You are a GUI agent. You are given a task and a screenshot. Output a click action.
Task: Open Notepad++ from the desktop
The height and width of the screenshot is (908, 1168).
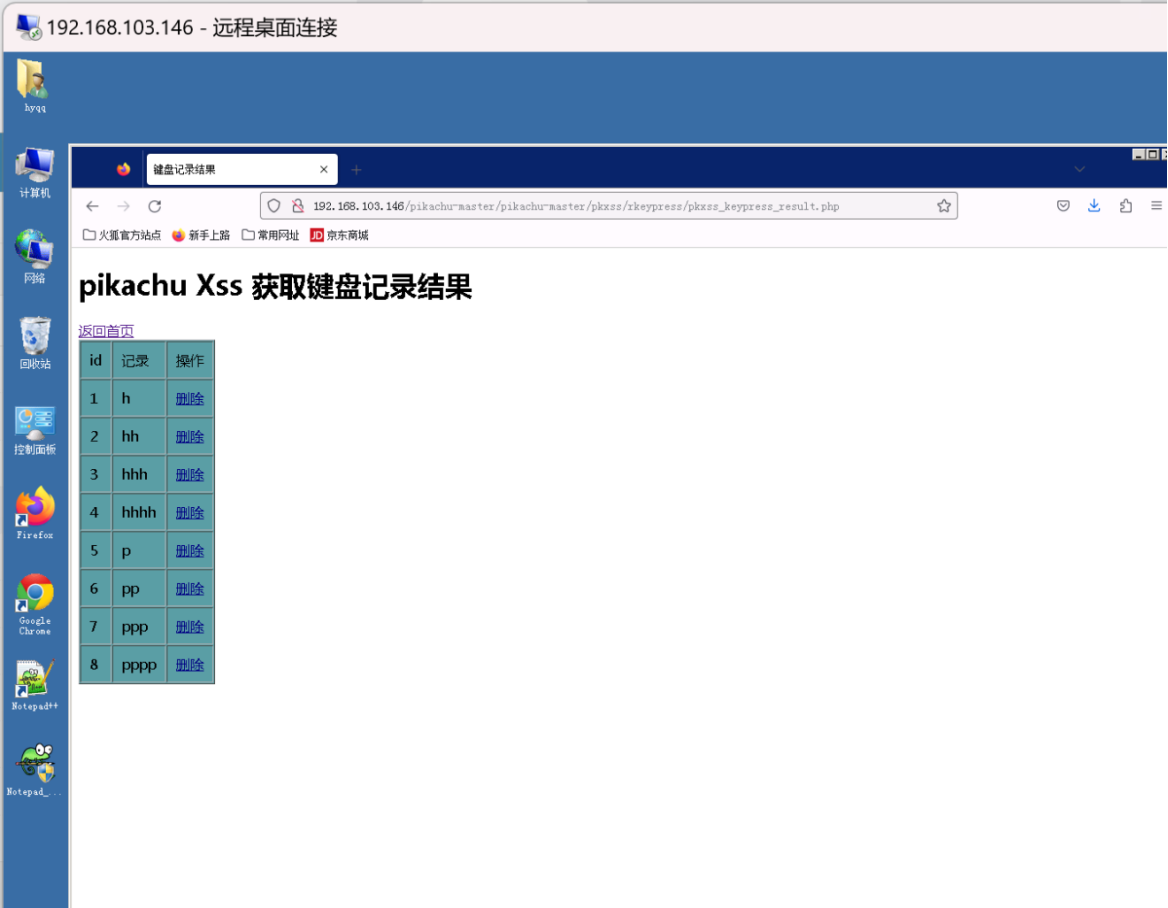pos(33,678)
